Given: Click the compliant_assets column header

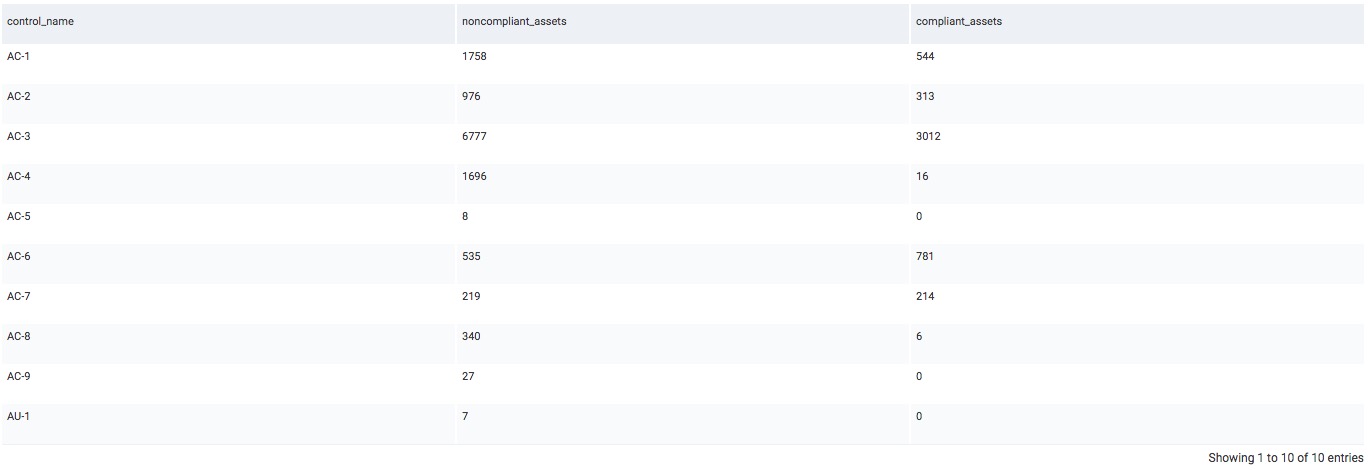Looking at the screenshot, I should tap(959, 22).
